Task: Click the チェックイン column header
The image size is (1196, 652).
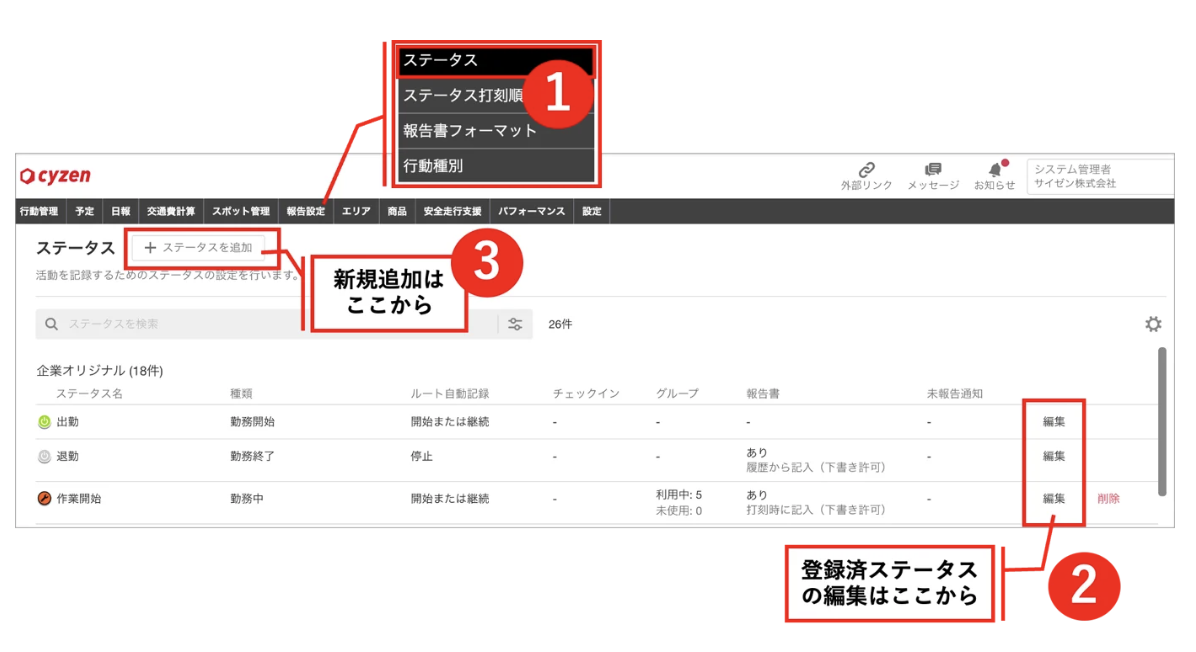Action: pyautogui.click(x=586, y=393)
